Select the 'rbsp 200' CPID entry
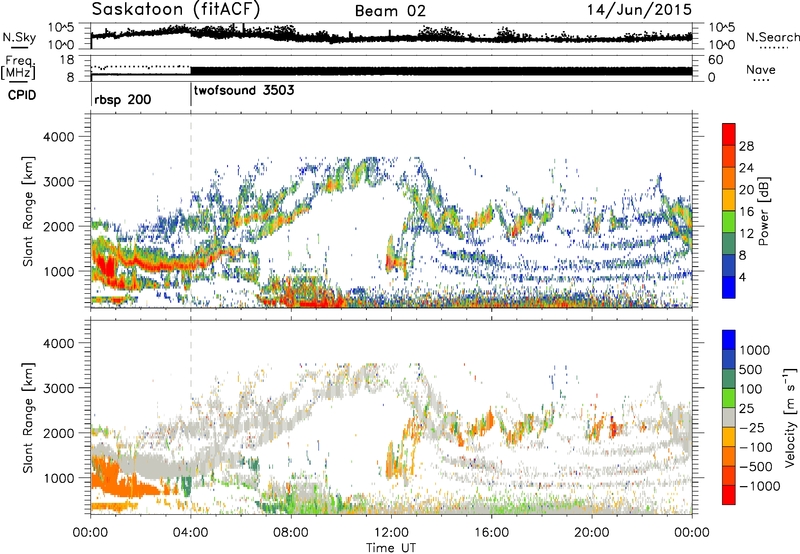Viewport: 800px width, 554px height. 122,99
